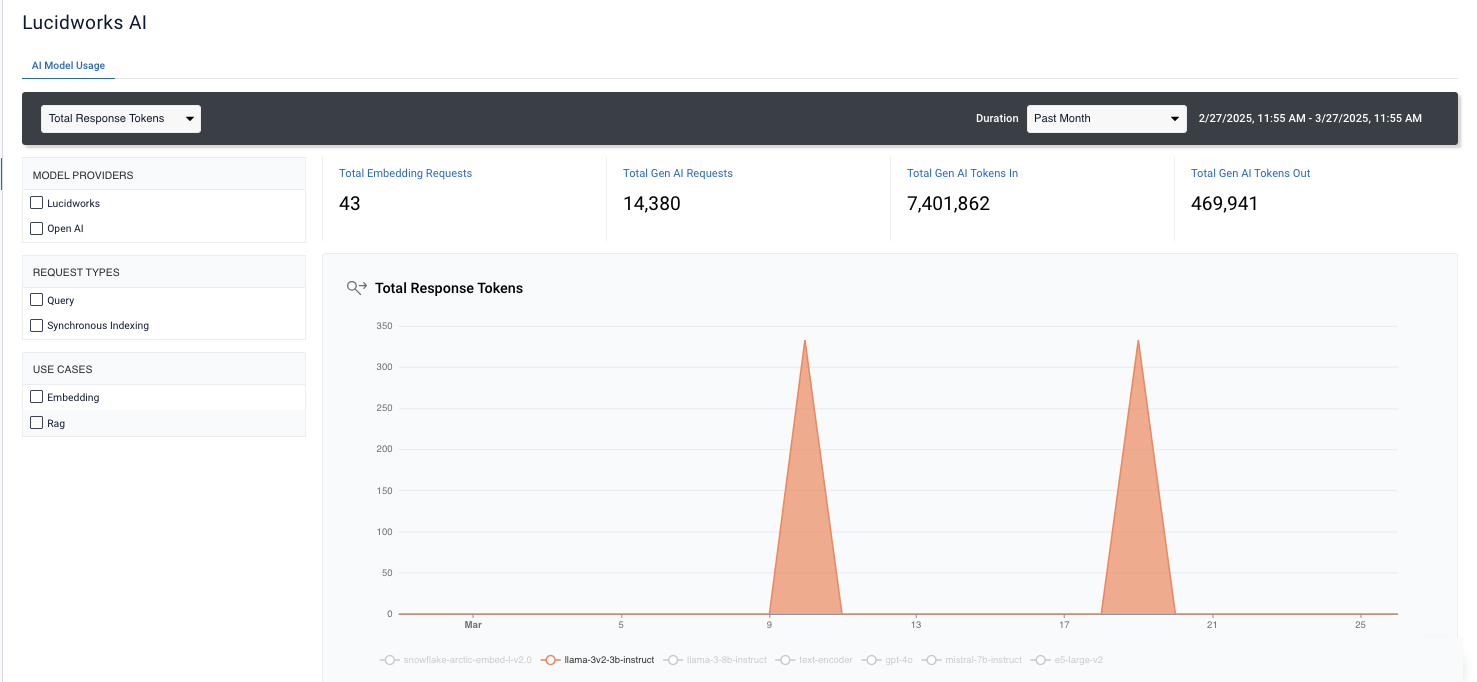Check the Lucidworks model provider checkbox
This screenshot has height=682, width=1477.
(37, 203)
